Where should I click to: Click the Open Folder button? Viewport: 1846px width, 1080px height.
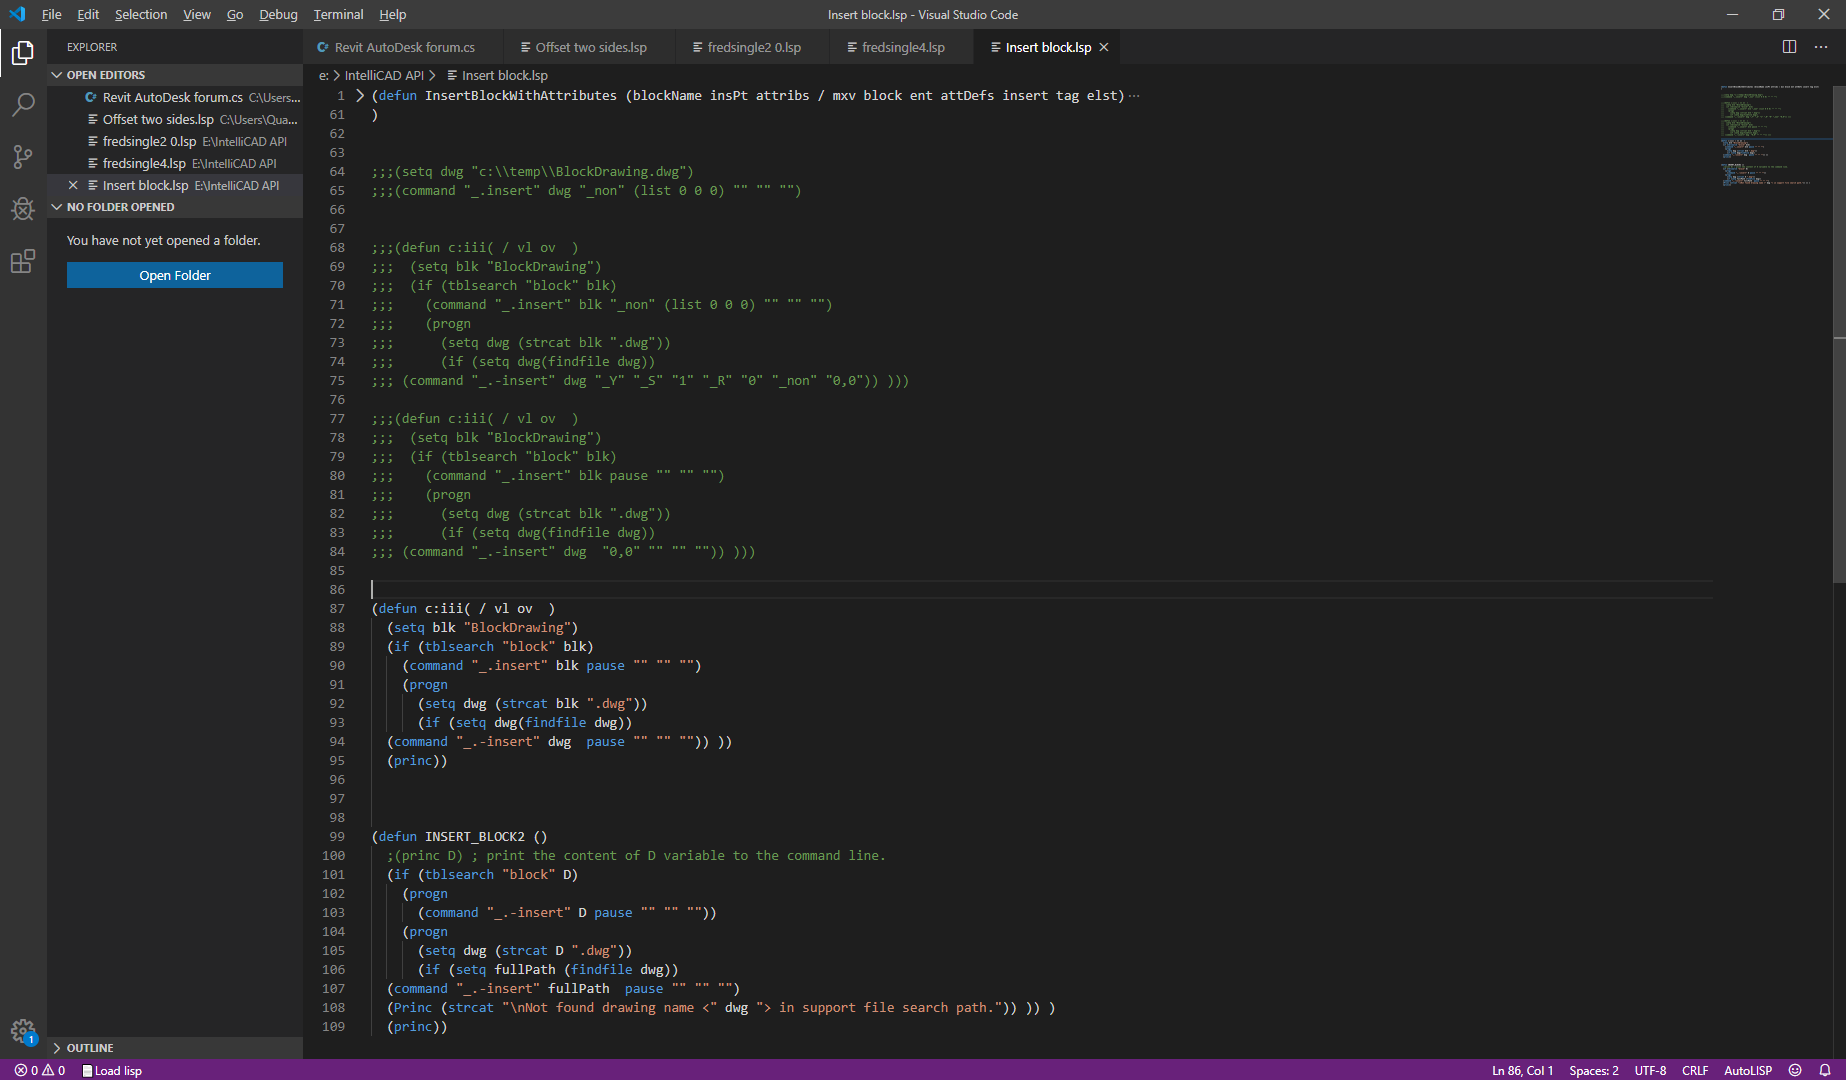pyautogui.click(x=175, y=275)
